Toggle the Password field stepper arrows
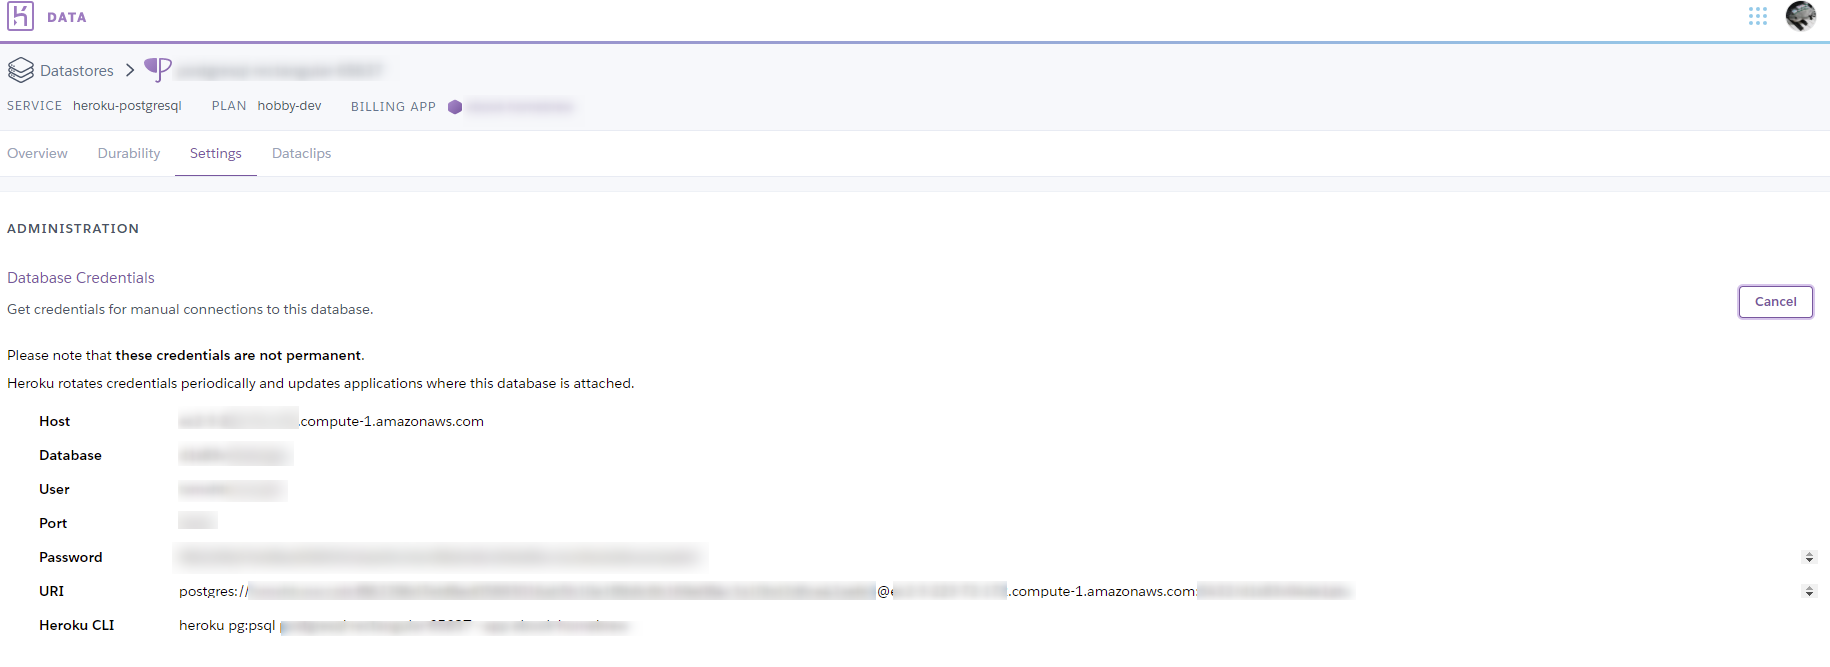Viewport: 1830px width, 667px height. click(1809, 557)
